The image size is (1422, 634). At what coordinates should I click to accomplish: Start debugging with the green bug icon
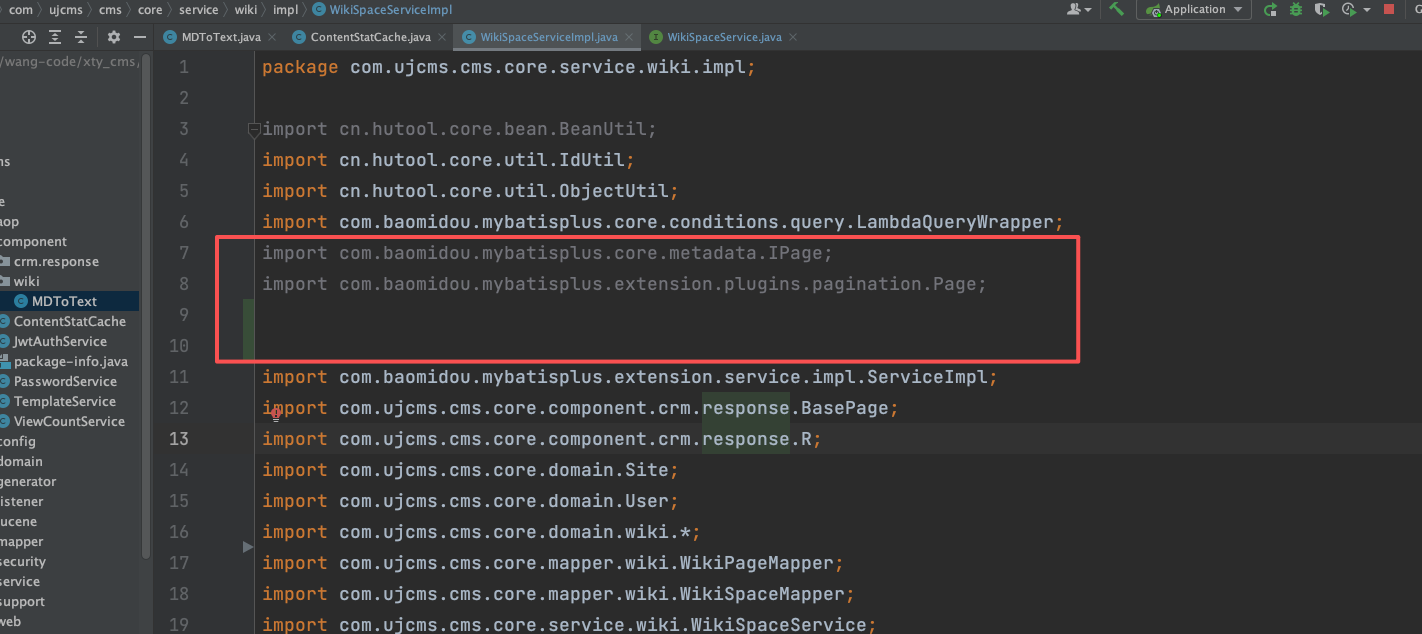1296,10
